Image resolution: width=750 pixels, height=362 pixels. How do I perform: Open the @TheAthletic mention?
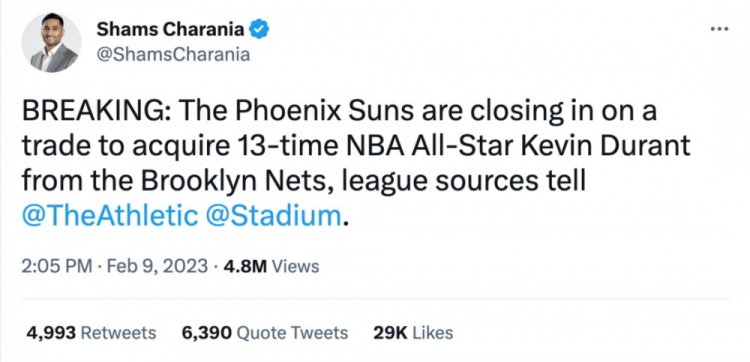pyautogui.click(x=110, y=216)
